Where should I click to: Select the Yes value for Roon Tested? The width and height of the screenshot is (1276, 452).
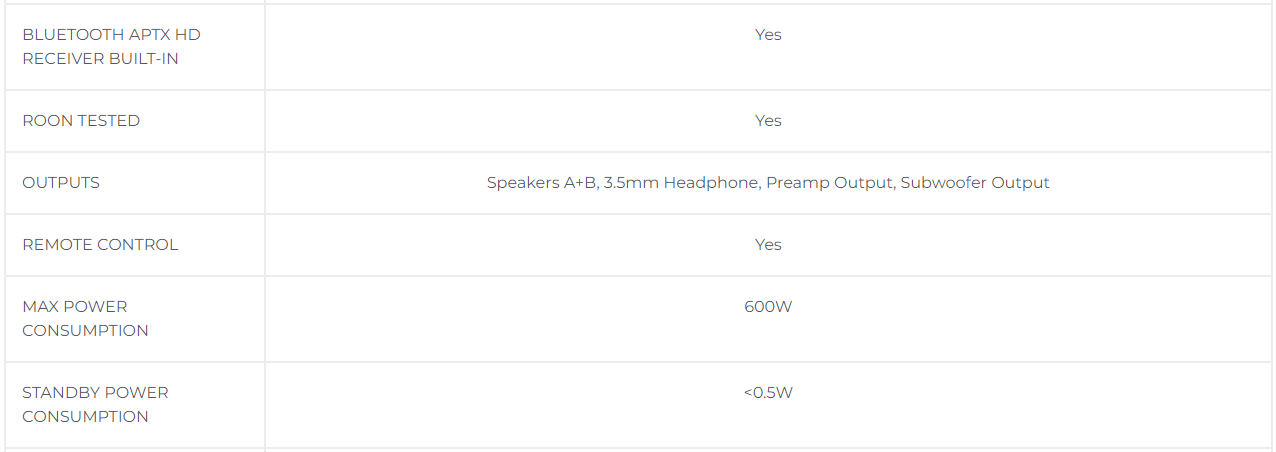click(x=768, y=121)
